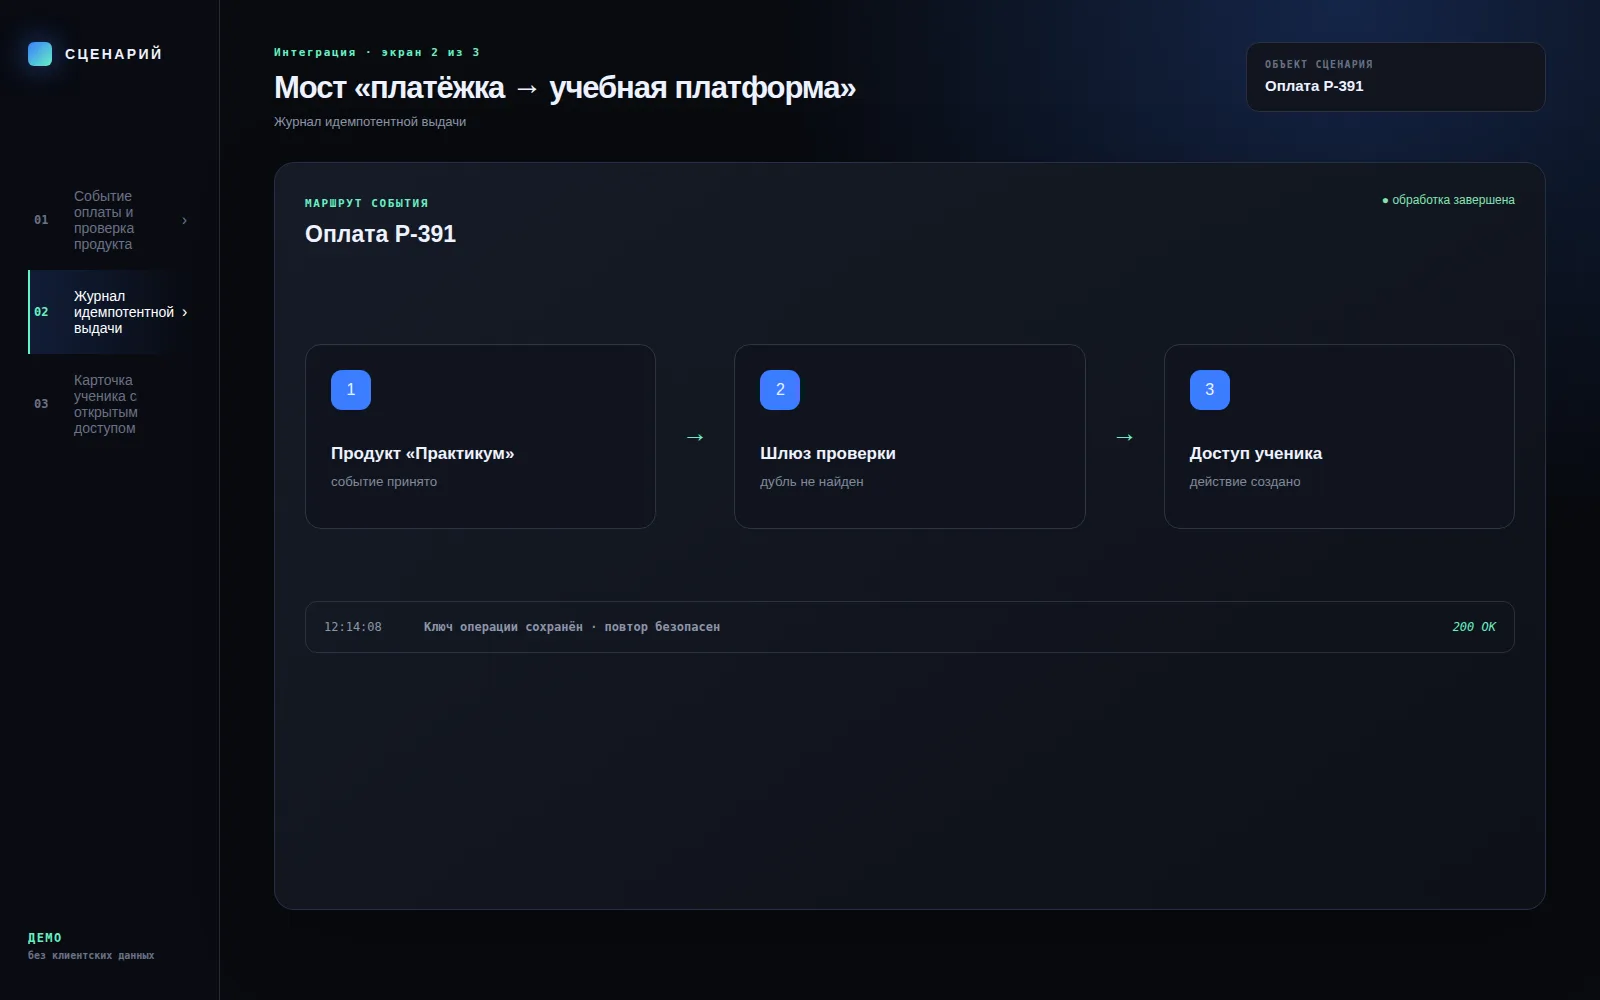Image resolution: width=1600 pixels, height=1000 pixels.
Task: Click the blue number 1 badge
Action: pos(351,390)
